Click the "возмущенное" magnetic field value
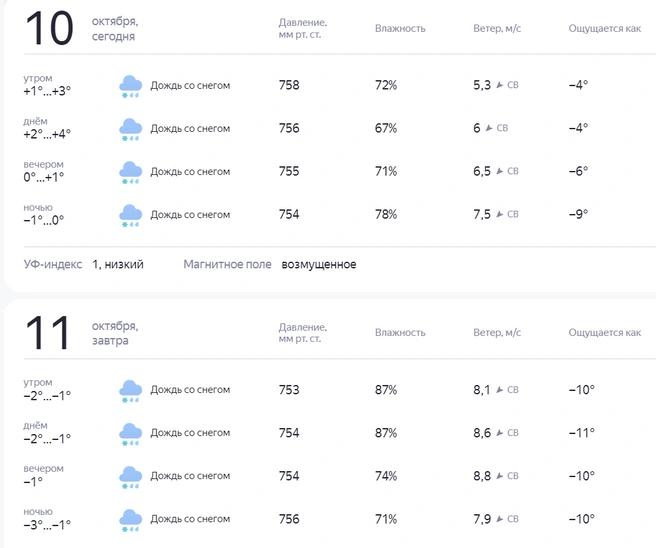The width and height of the screenshot is (656, 548). pos(319,265)
